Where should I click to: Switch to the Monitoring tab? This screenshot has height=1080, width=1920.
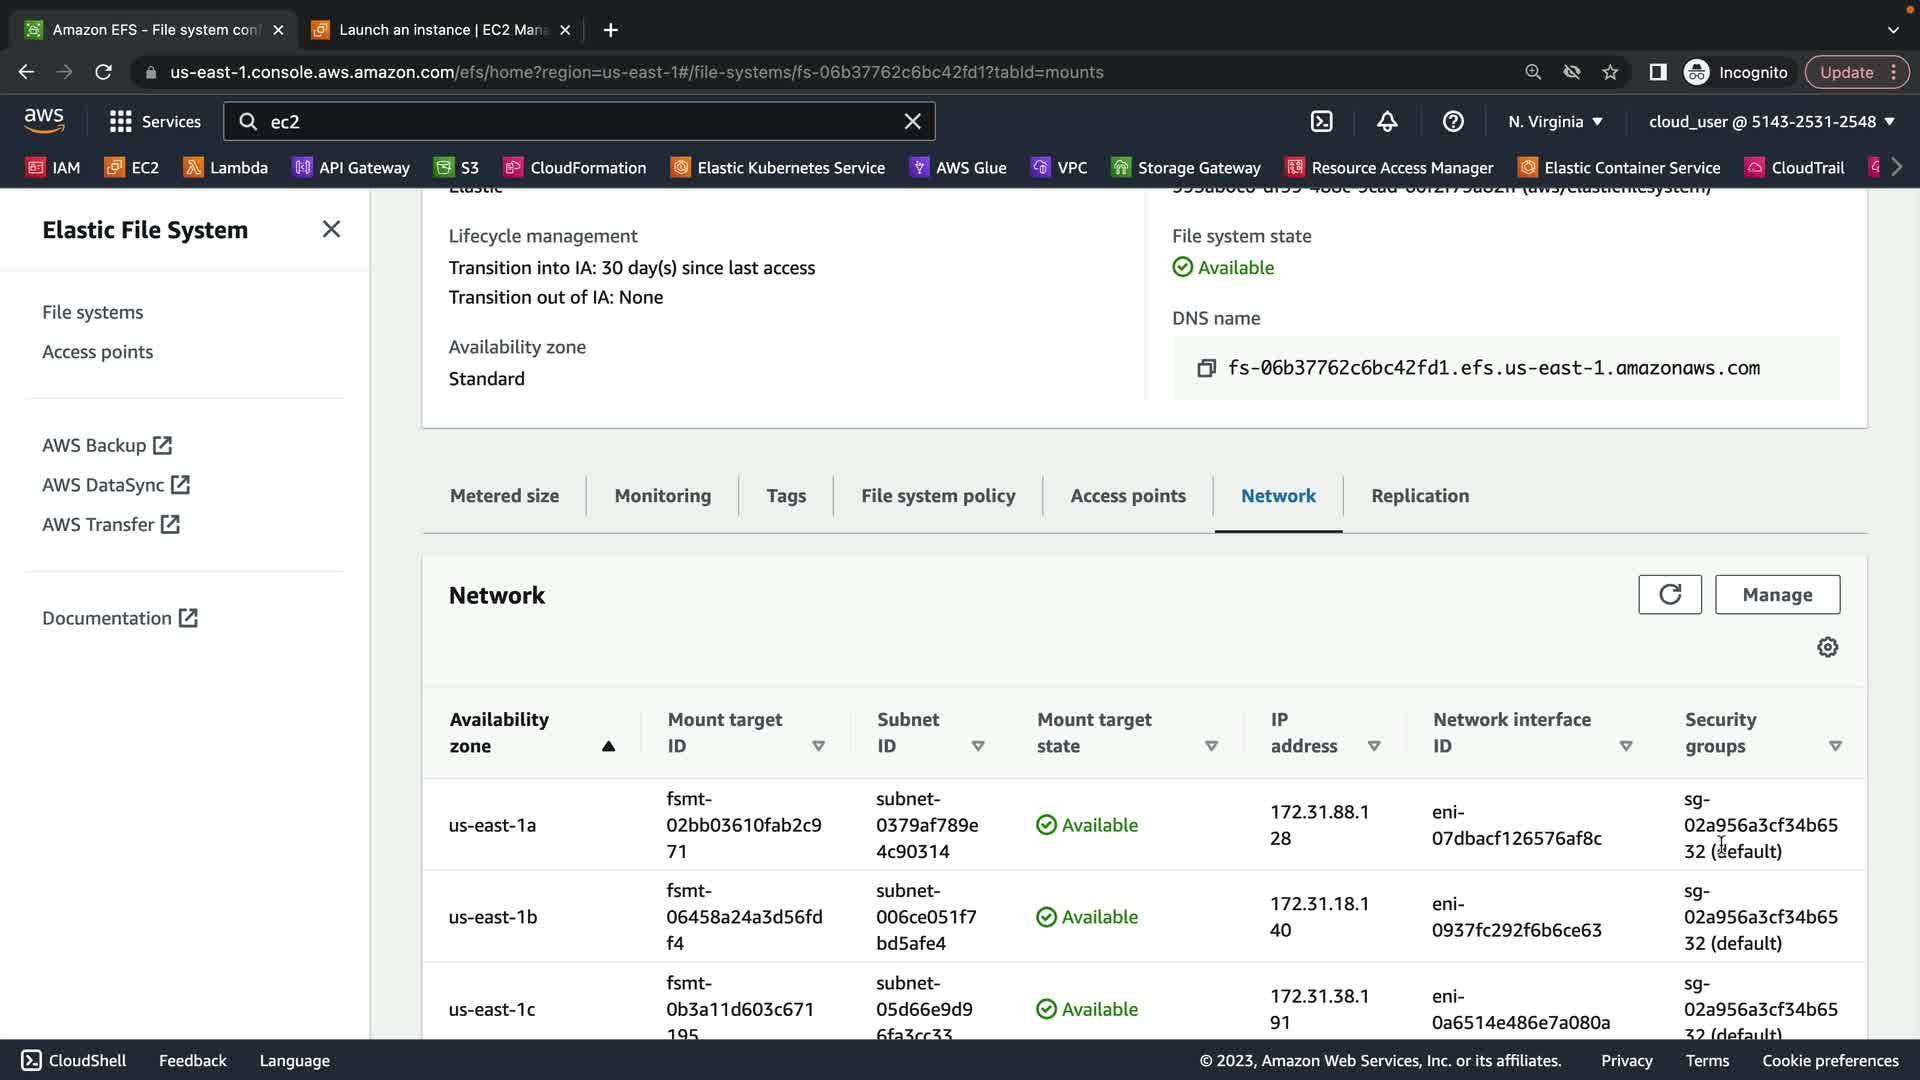coord(662,496)
